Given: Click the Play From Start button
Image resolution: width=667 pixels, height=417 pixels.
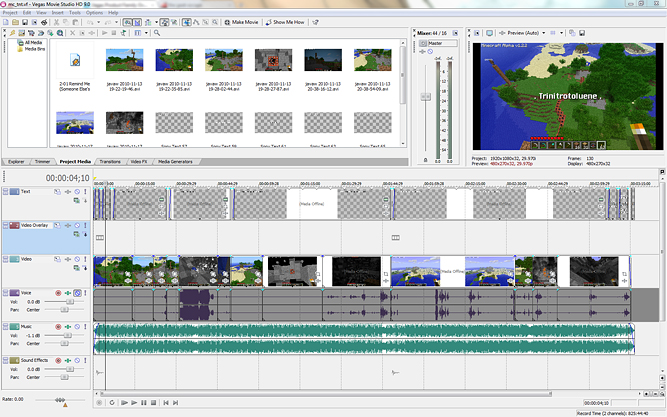Looking at the screenshot, I should pos(124,403).
